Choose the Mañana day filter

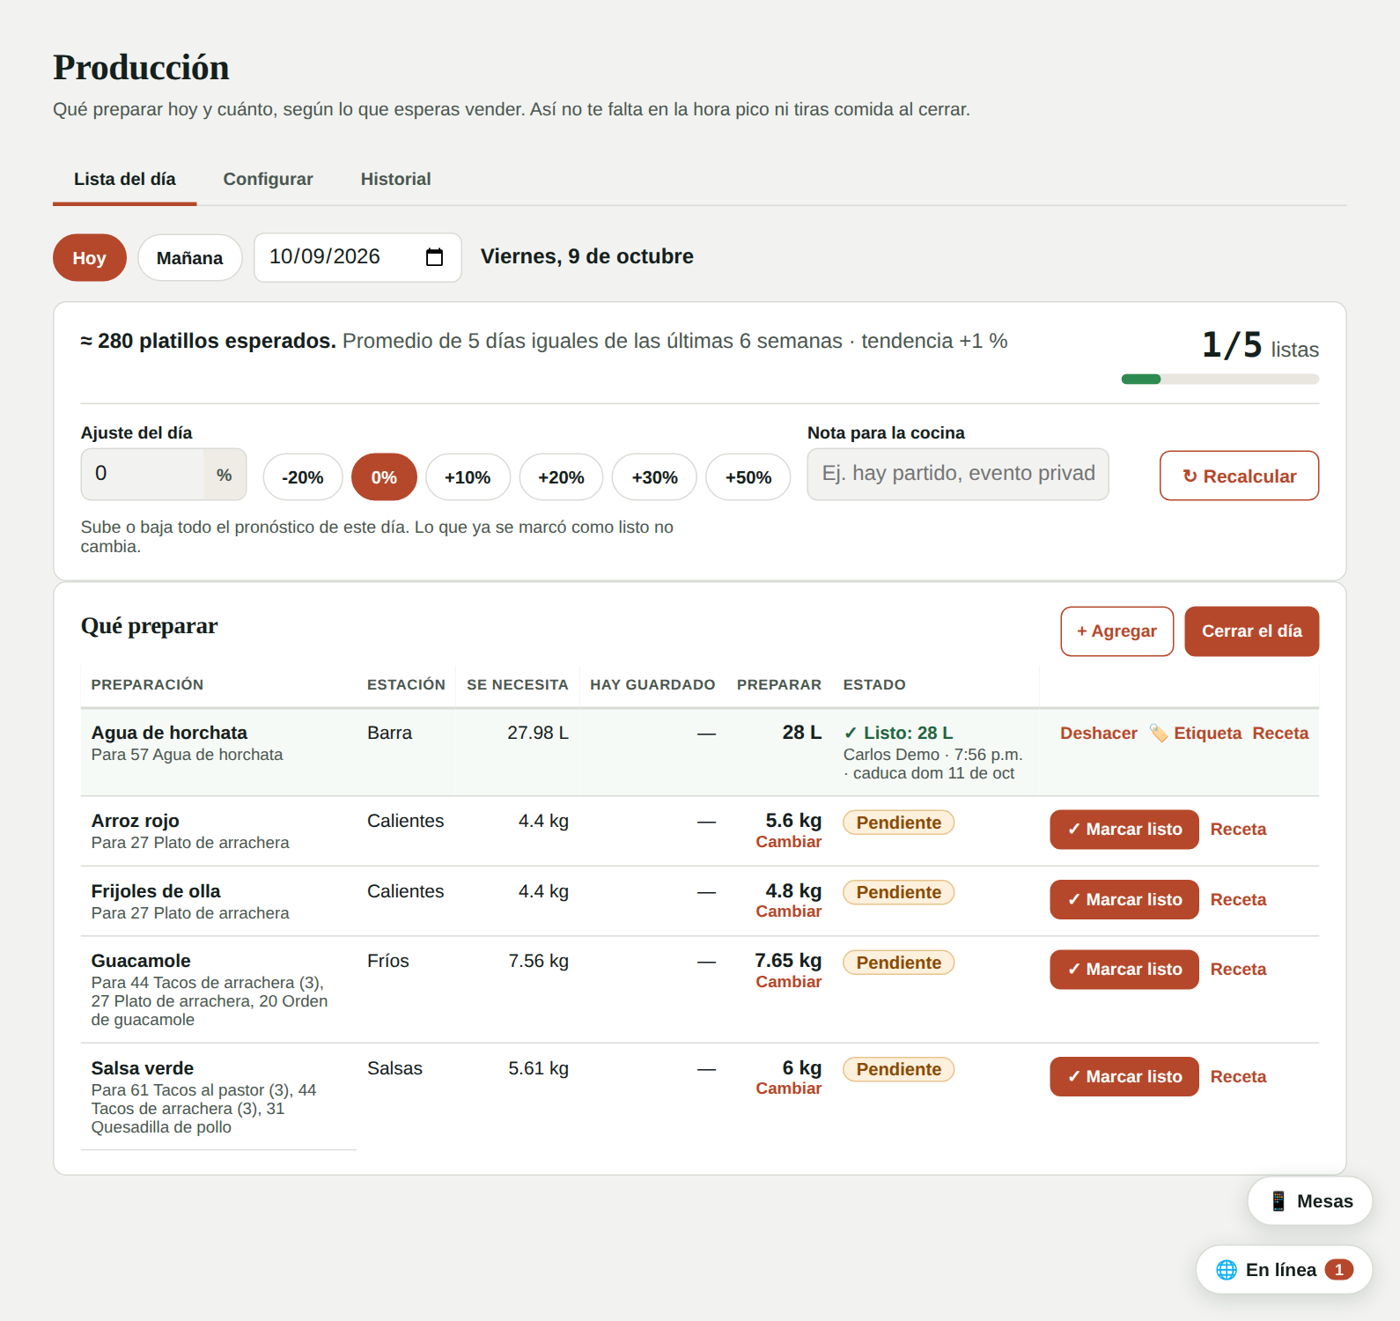point(190,258)
